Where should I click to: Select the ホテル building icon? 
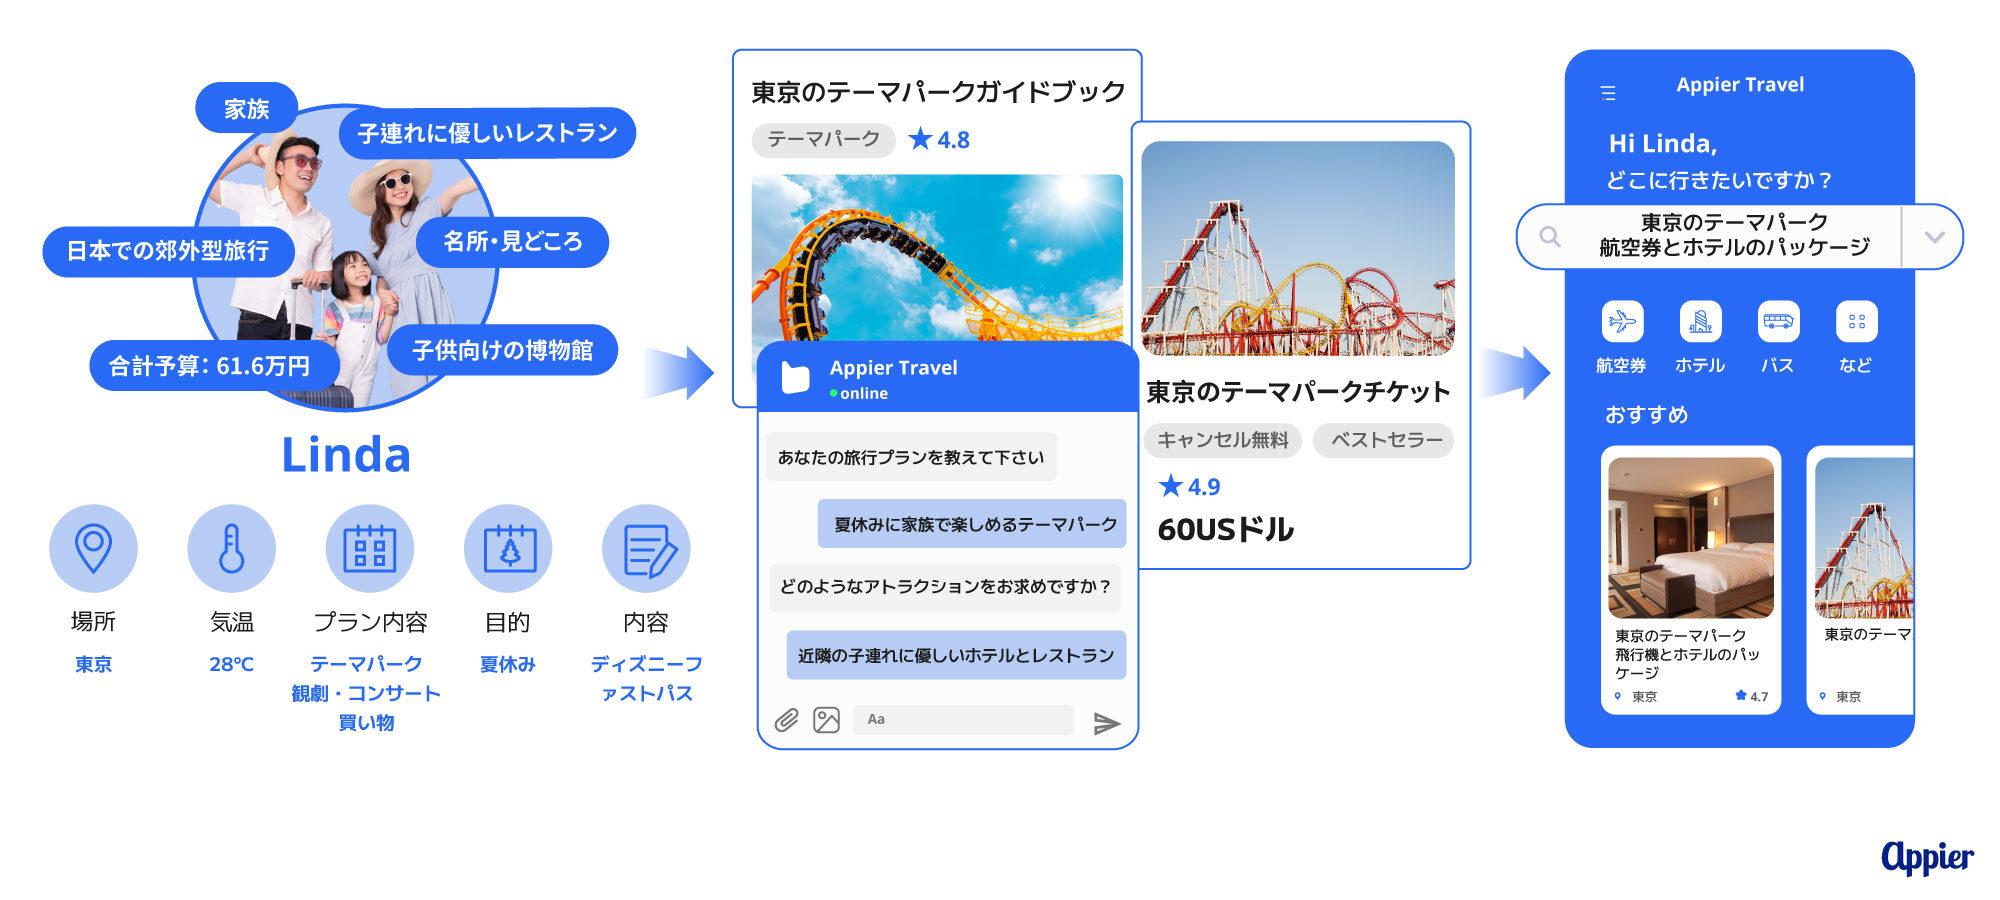tap(1700, 322)
